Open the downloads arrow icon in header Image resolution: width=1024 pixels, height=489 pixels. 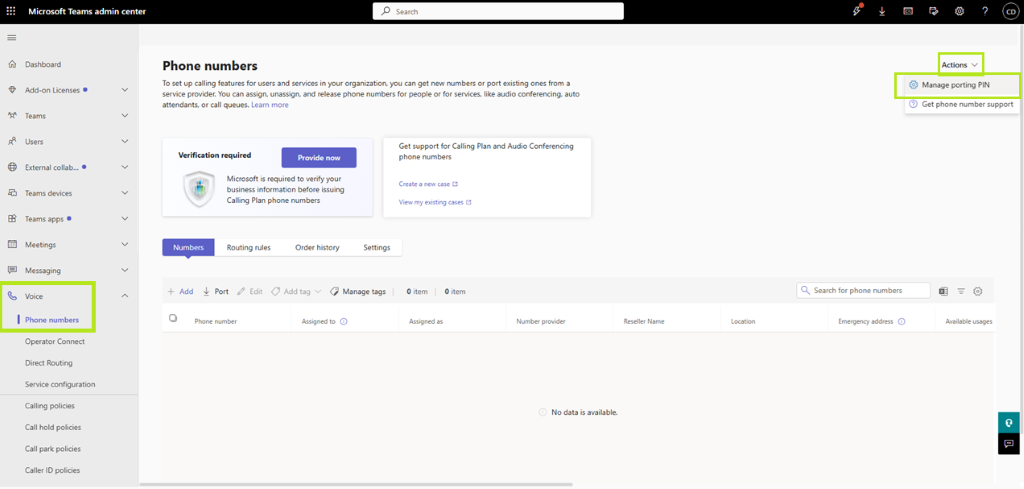pyautogui.click(x=882, y=11)
